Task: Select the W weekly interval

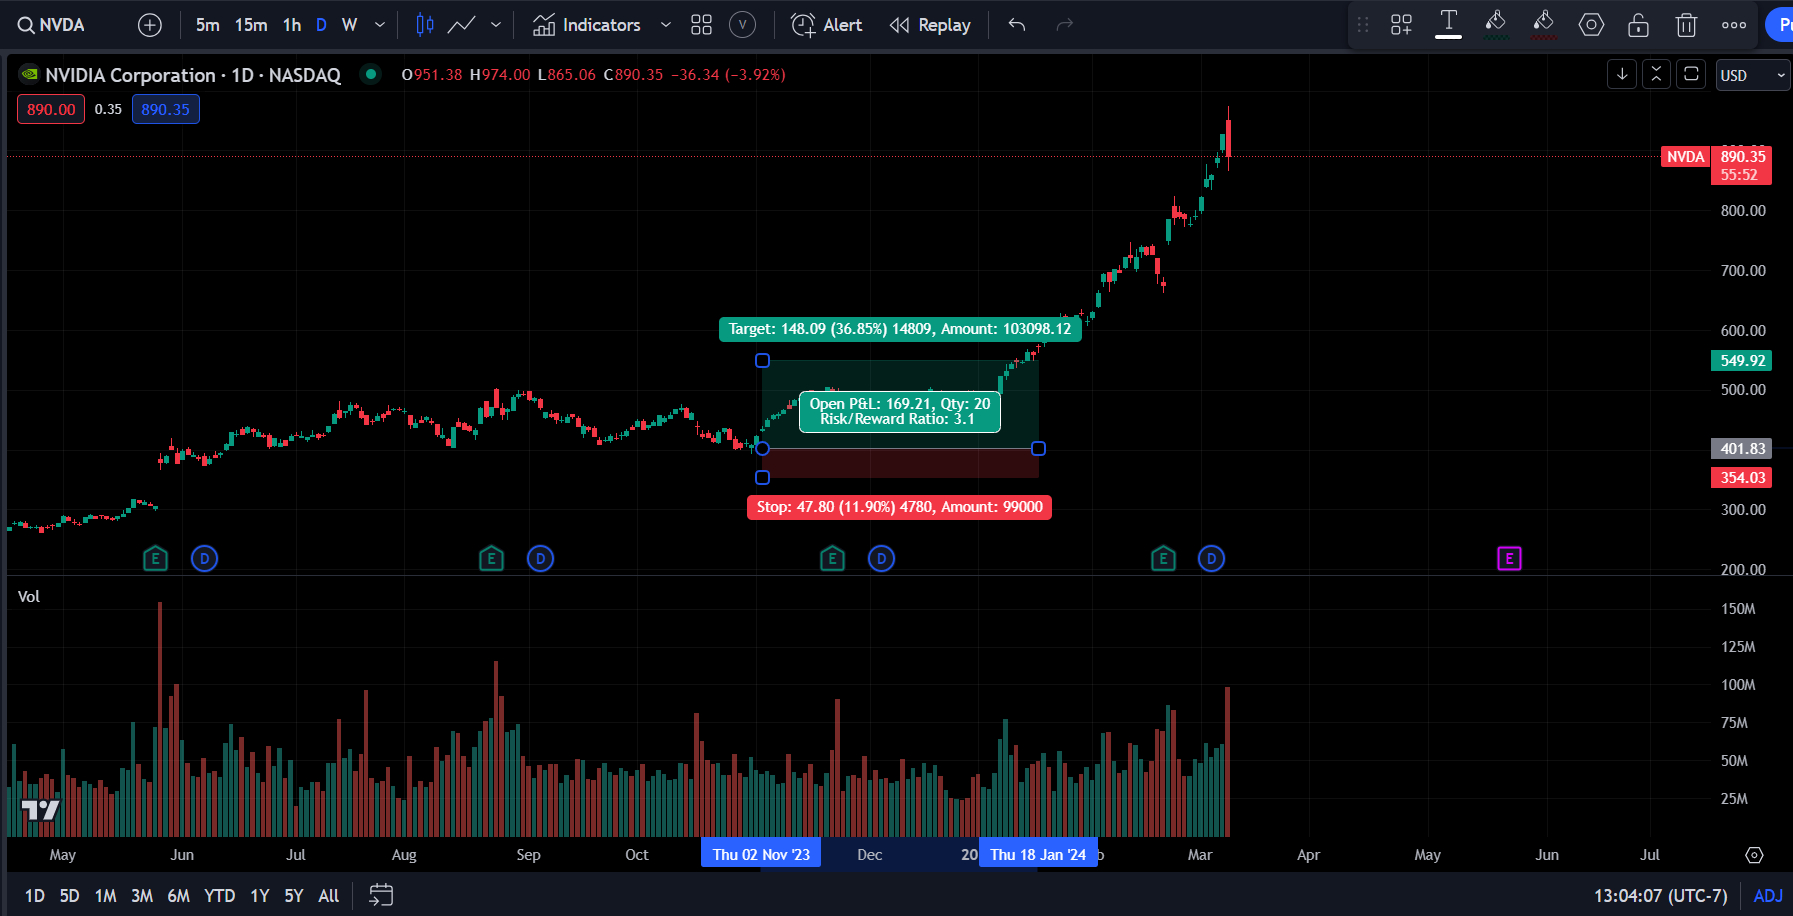Action: (x=349, y=25)
